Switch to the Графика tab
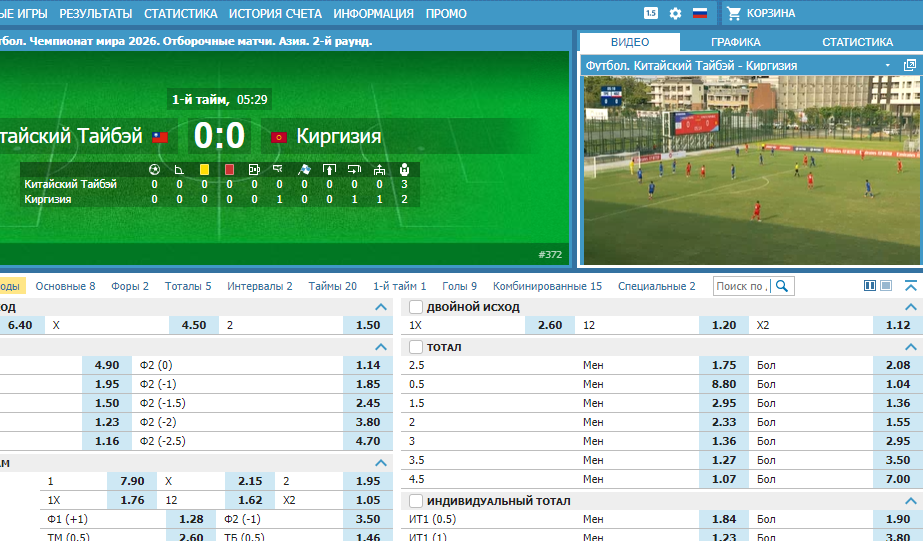The image size is (923, 541). (x=735, y=42)
